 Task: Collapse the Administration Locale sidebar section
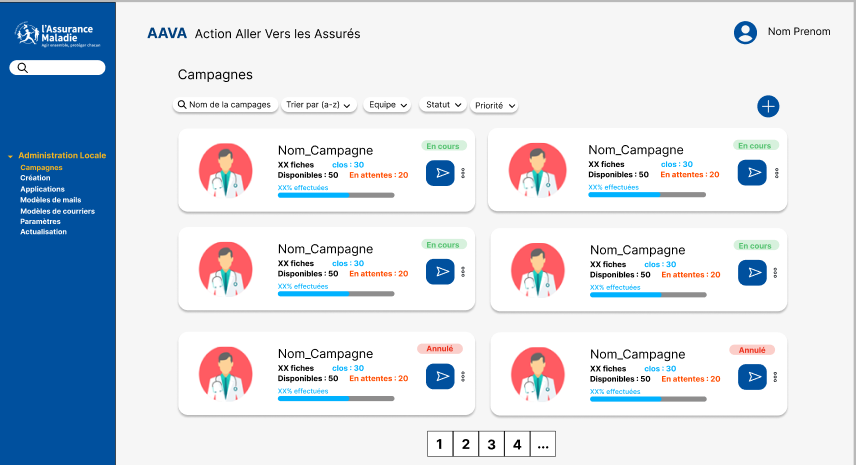tap(10, 156)
